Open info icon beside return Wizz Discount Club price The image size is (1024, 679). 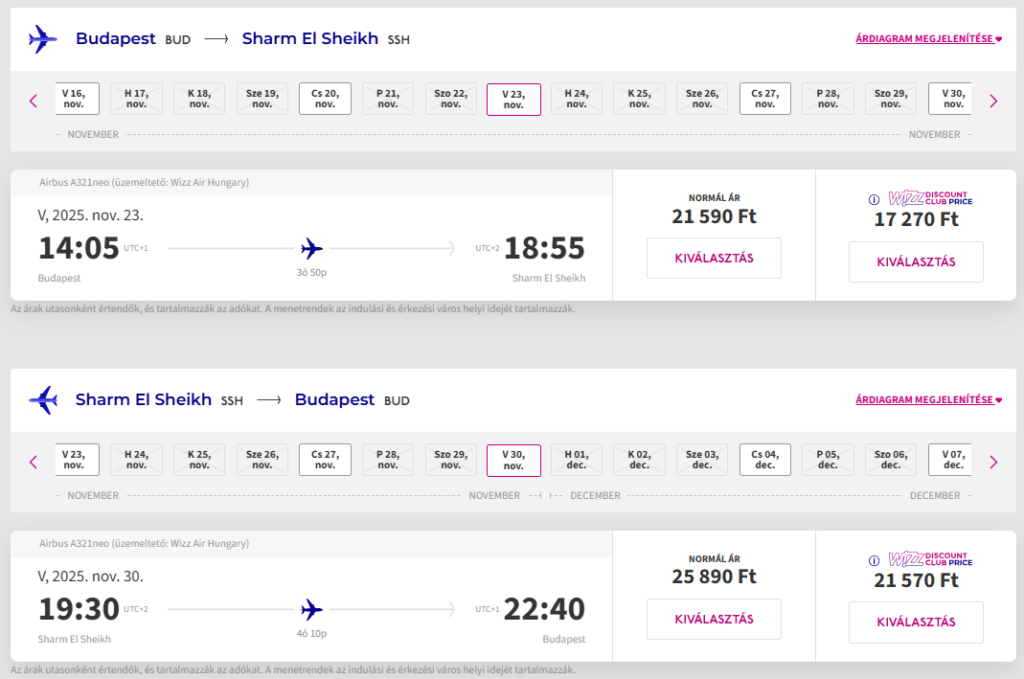pyautogui.click(x=874, y=561)
